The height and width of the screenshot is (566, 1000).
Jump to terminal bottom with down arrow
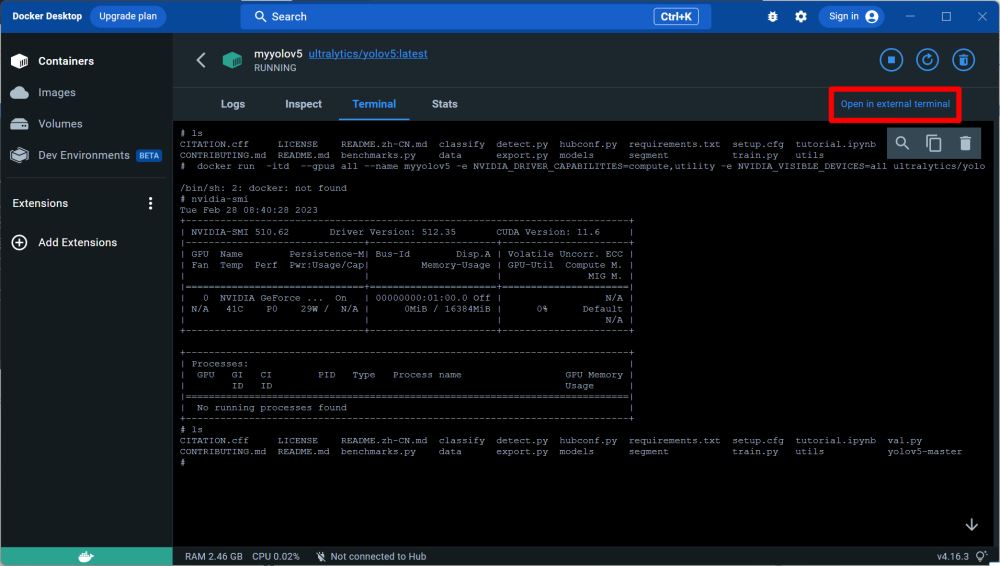pos(971,525)
